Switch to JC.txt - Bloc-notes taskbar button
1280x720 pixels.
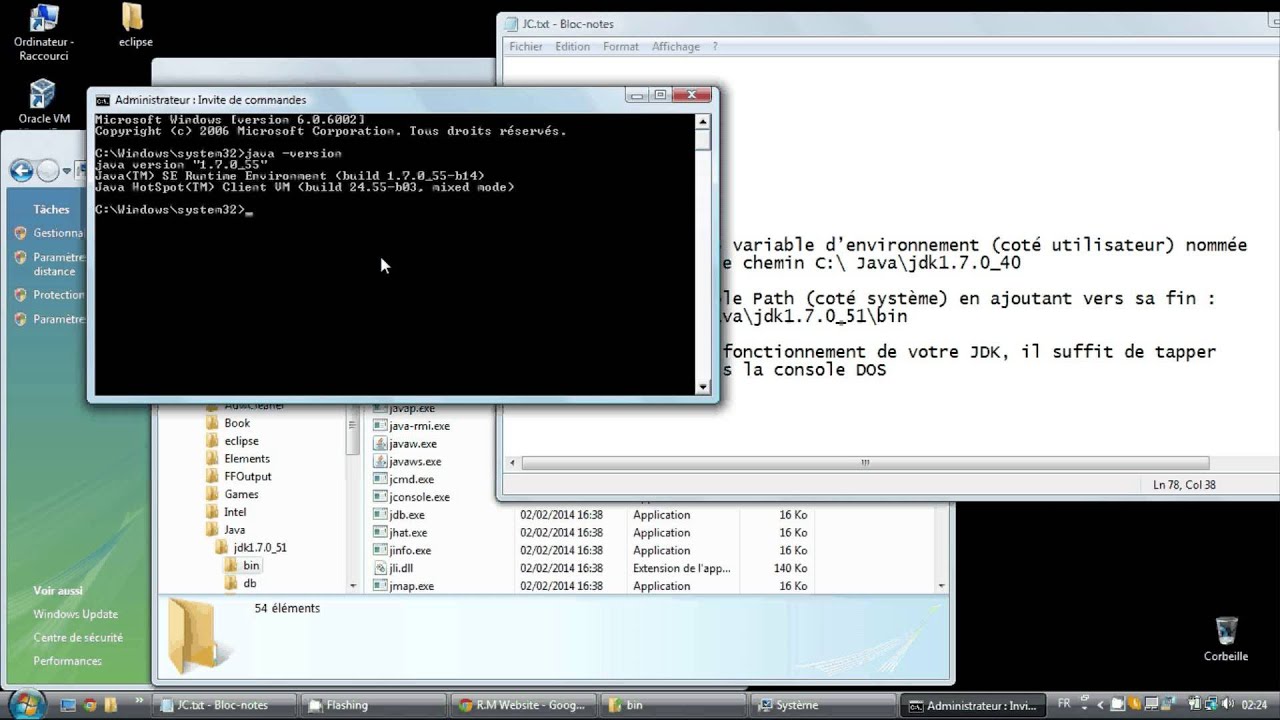[x=224, y=705]
